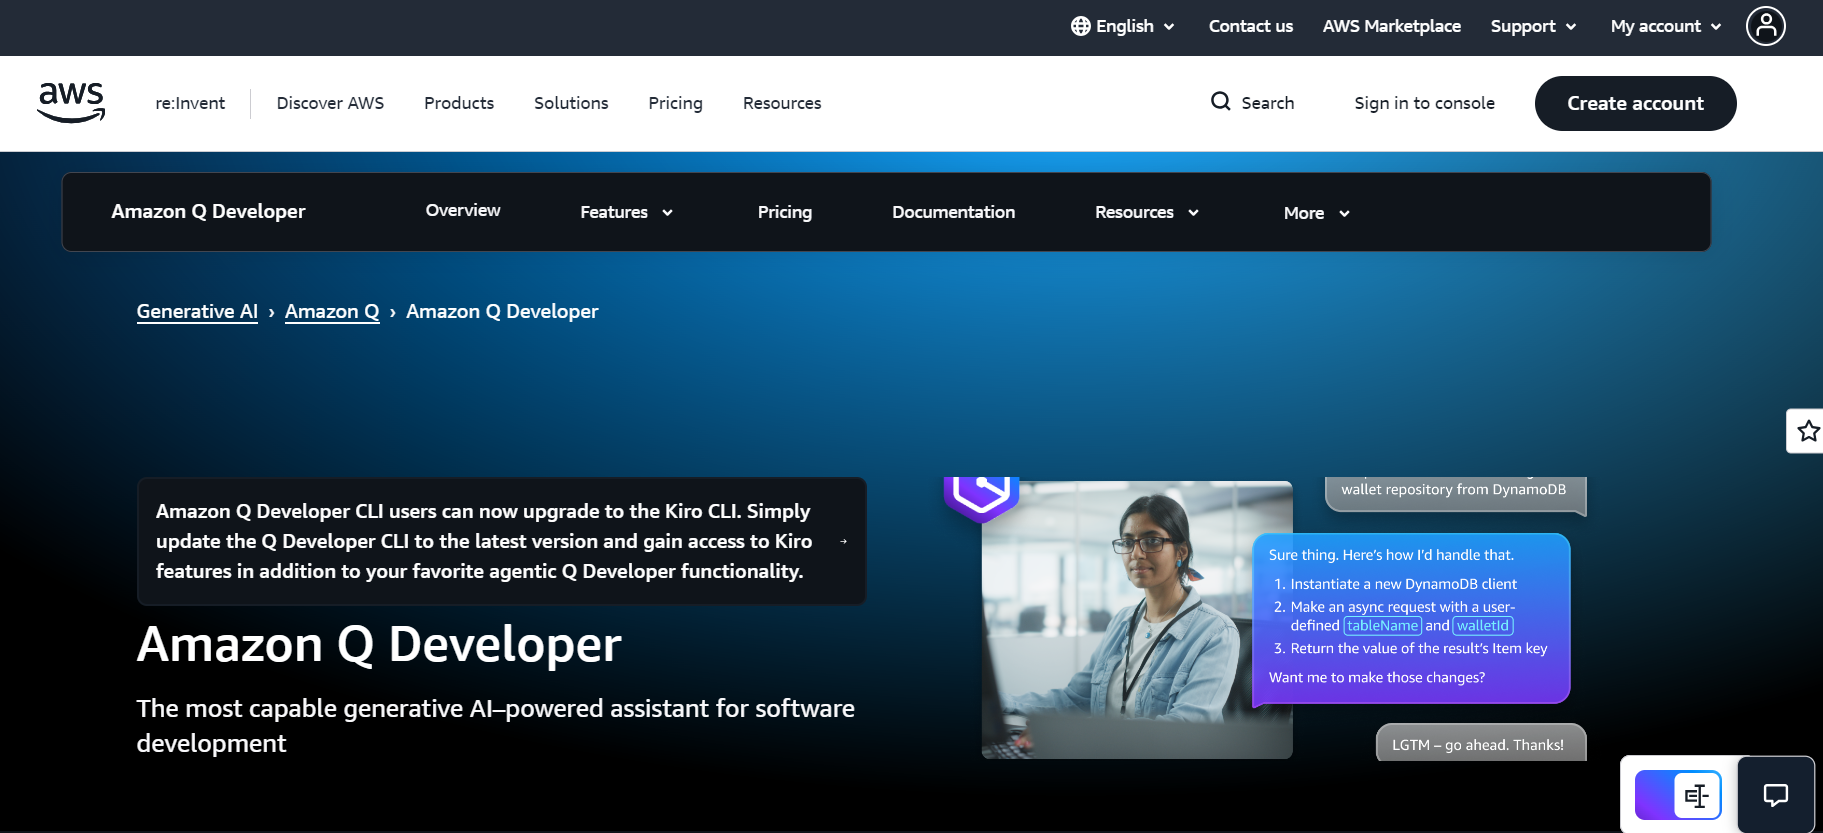Expand the More dropdown menu
The width and height of the screenshot is (1823, 833).
[1316, 213]
